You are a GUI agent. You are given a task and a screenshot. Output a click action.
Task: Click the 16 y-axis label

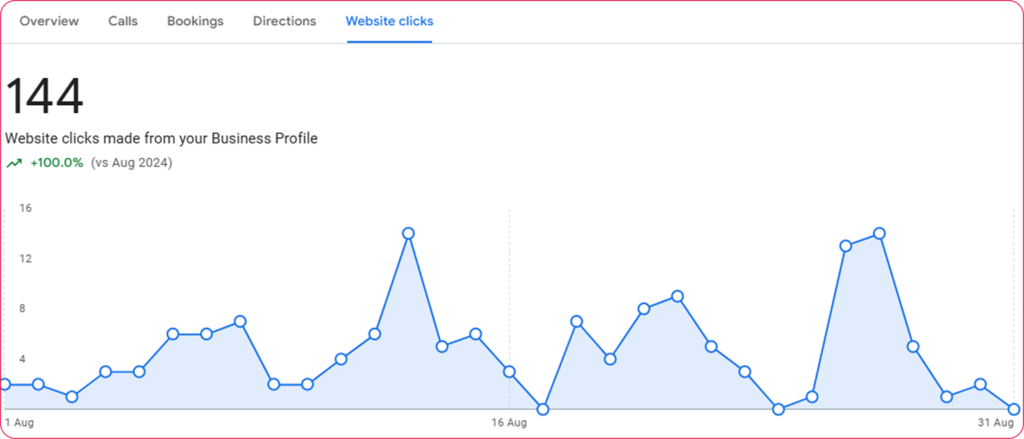tap(26, 208)
